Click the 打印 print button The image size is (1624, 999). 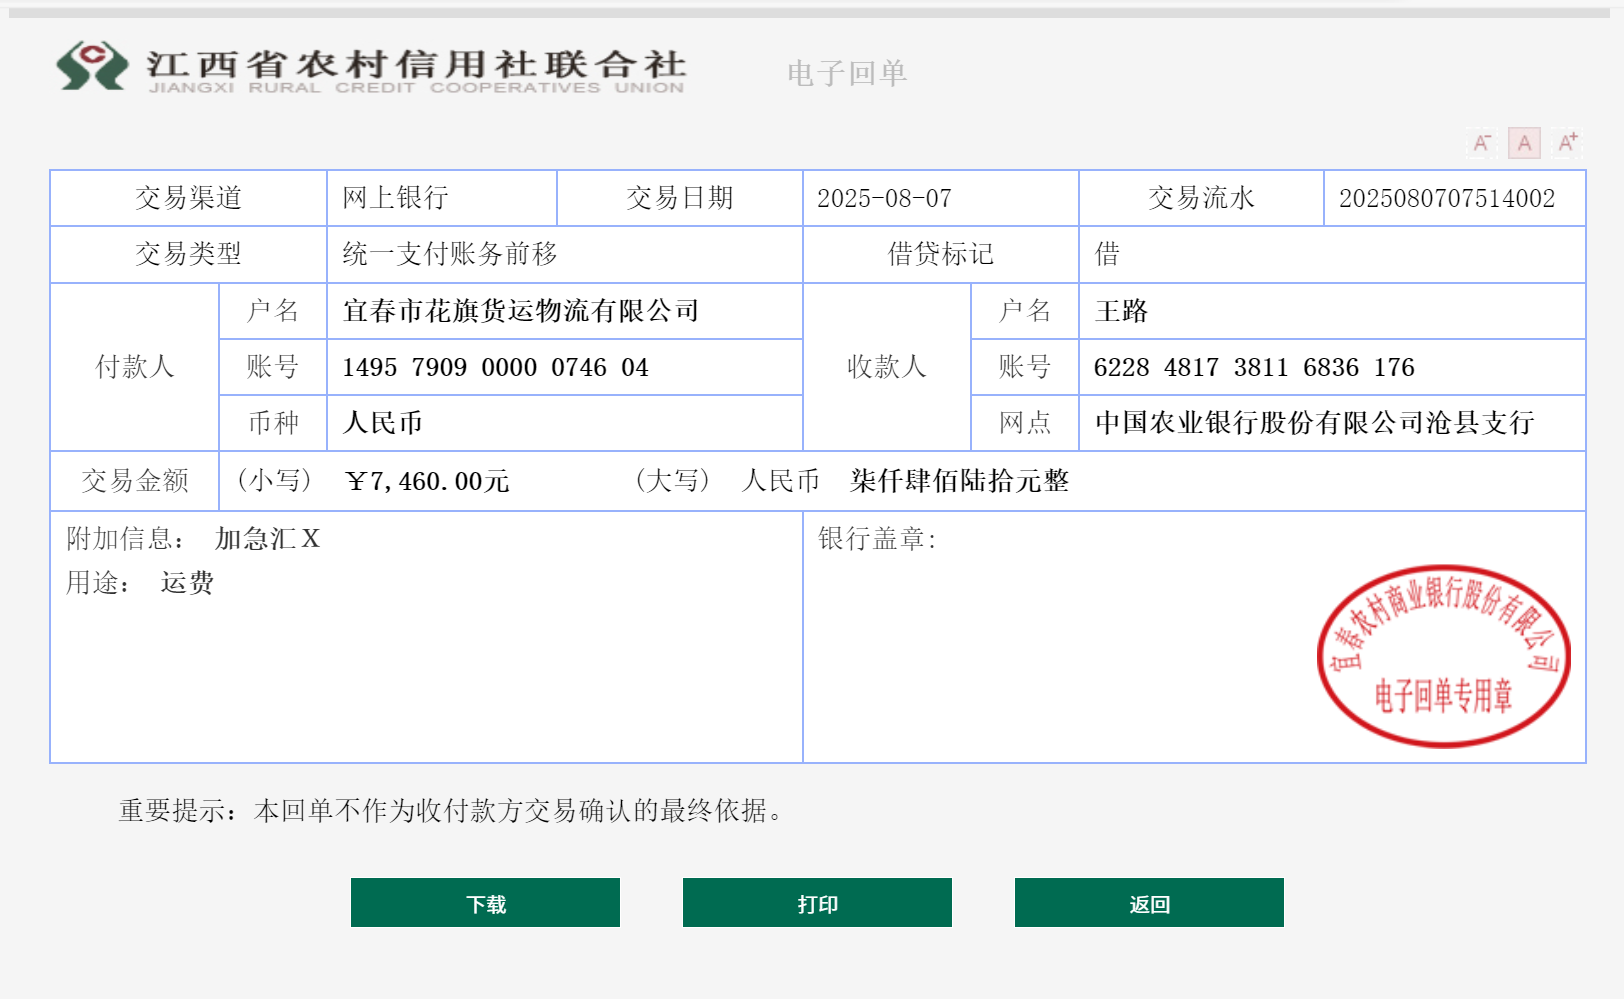coord(817,903)
